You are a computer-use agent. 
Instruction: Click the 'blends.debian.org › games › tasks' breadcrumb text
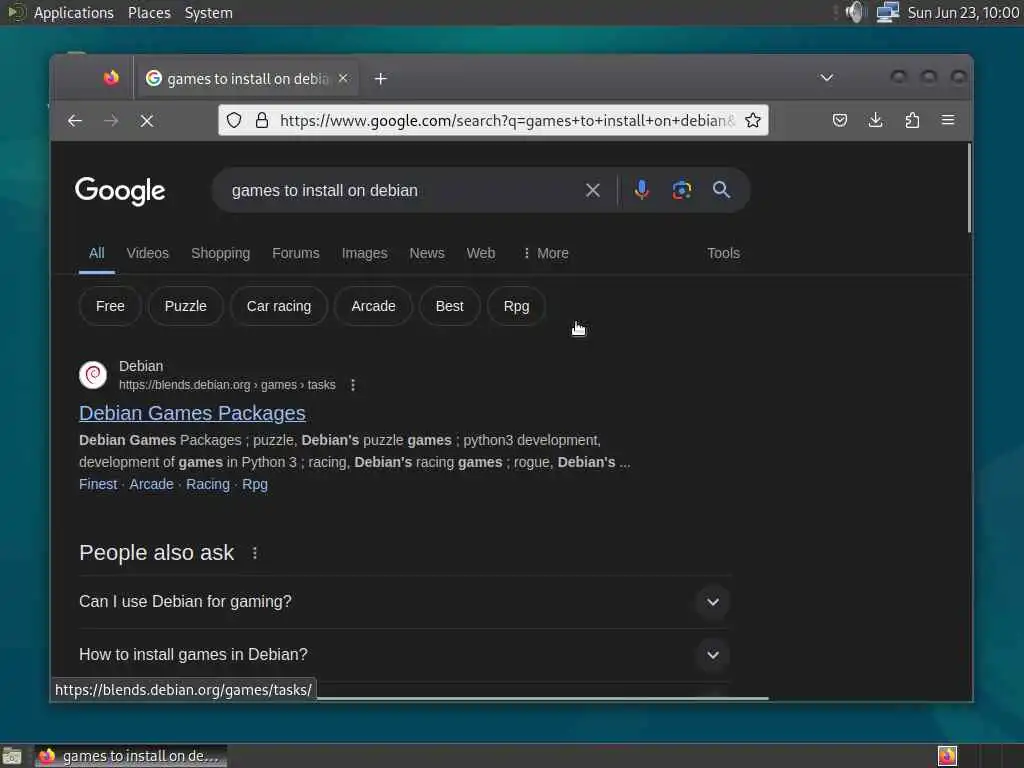pyautogui.click(x=227, y=385)
